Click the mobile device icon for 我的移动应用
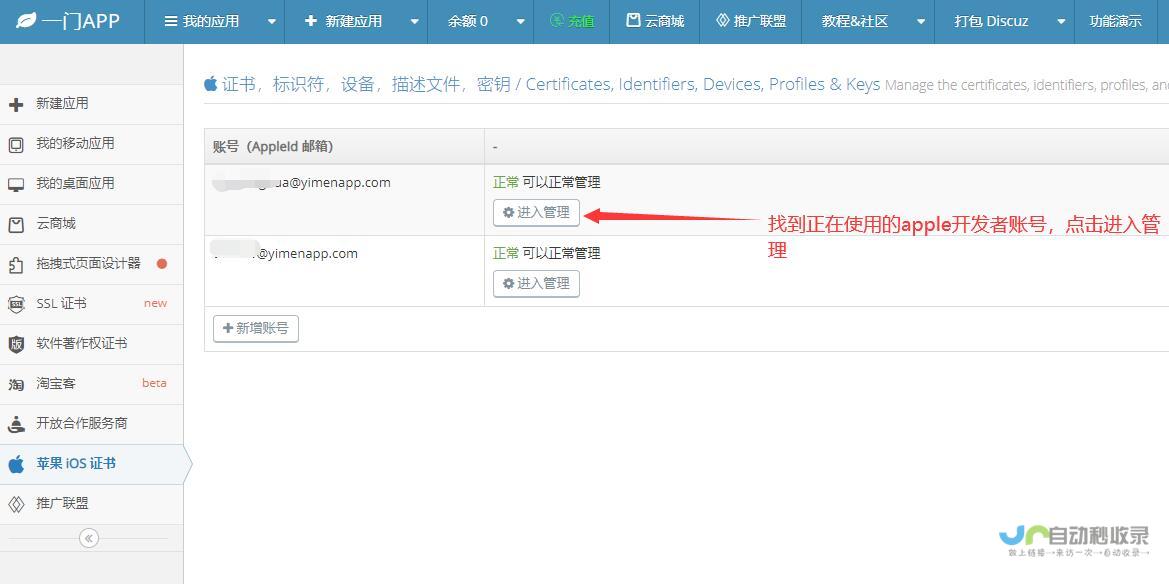The image size is (1169, 584). click(16, 145)
